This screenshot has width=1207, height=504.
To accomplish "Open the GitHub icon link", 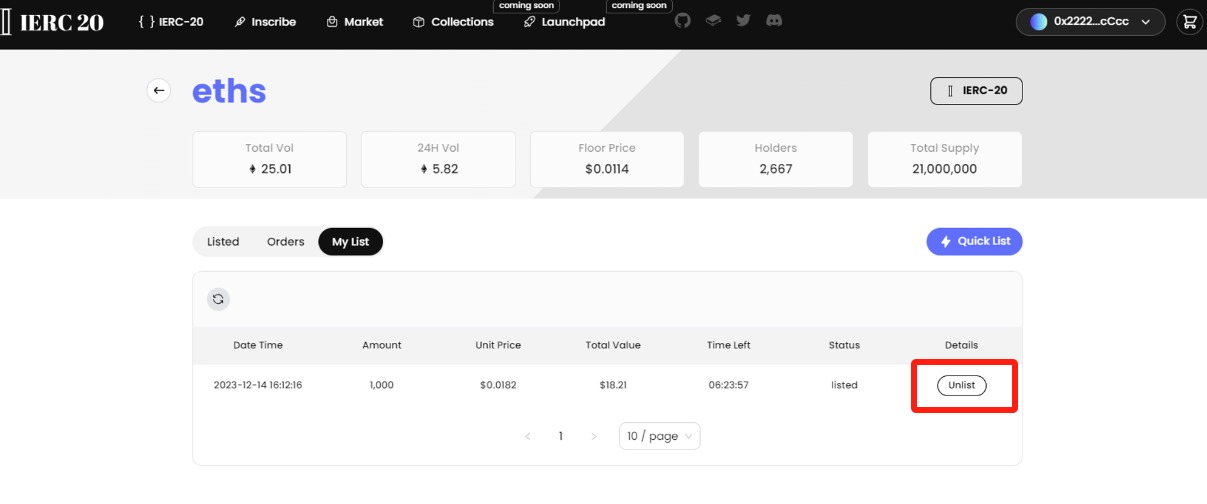I will pyautogui.click(x=682, y=21).
